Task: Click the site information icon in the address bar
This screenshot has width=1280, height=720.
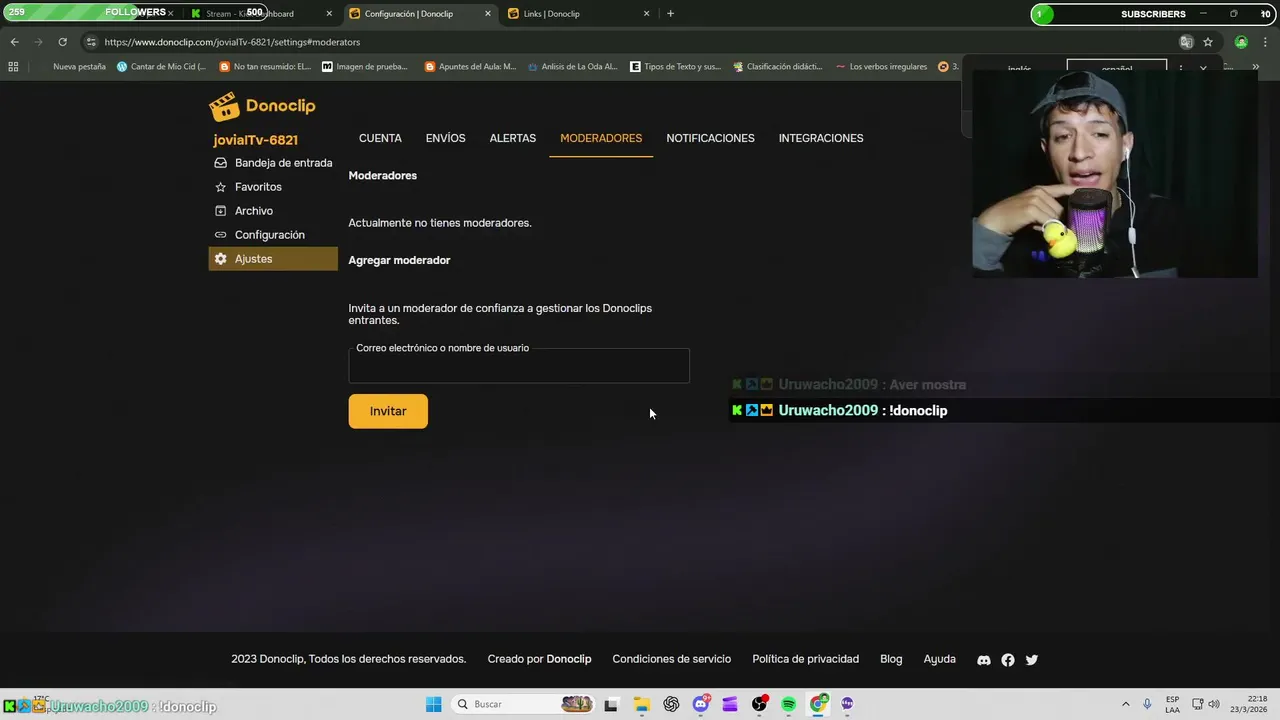Action: (91, 42)
